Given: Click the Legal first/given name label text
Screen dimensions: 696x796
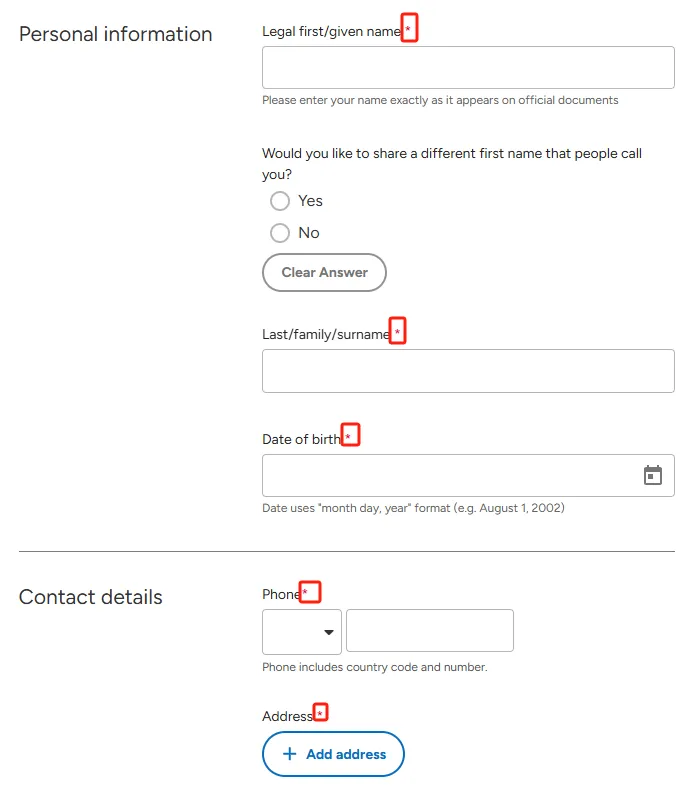Looking at the screenshot, I should [331, 31].
